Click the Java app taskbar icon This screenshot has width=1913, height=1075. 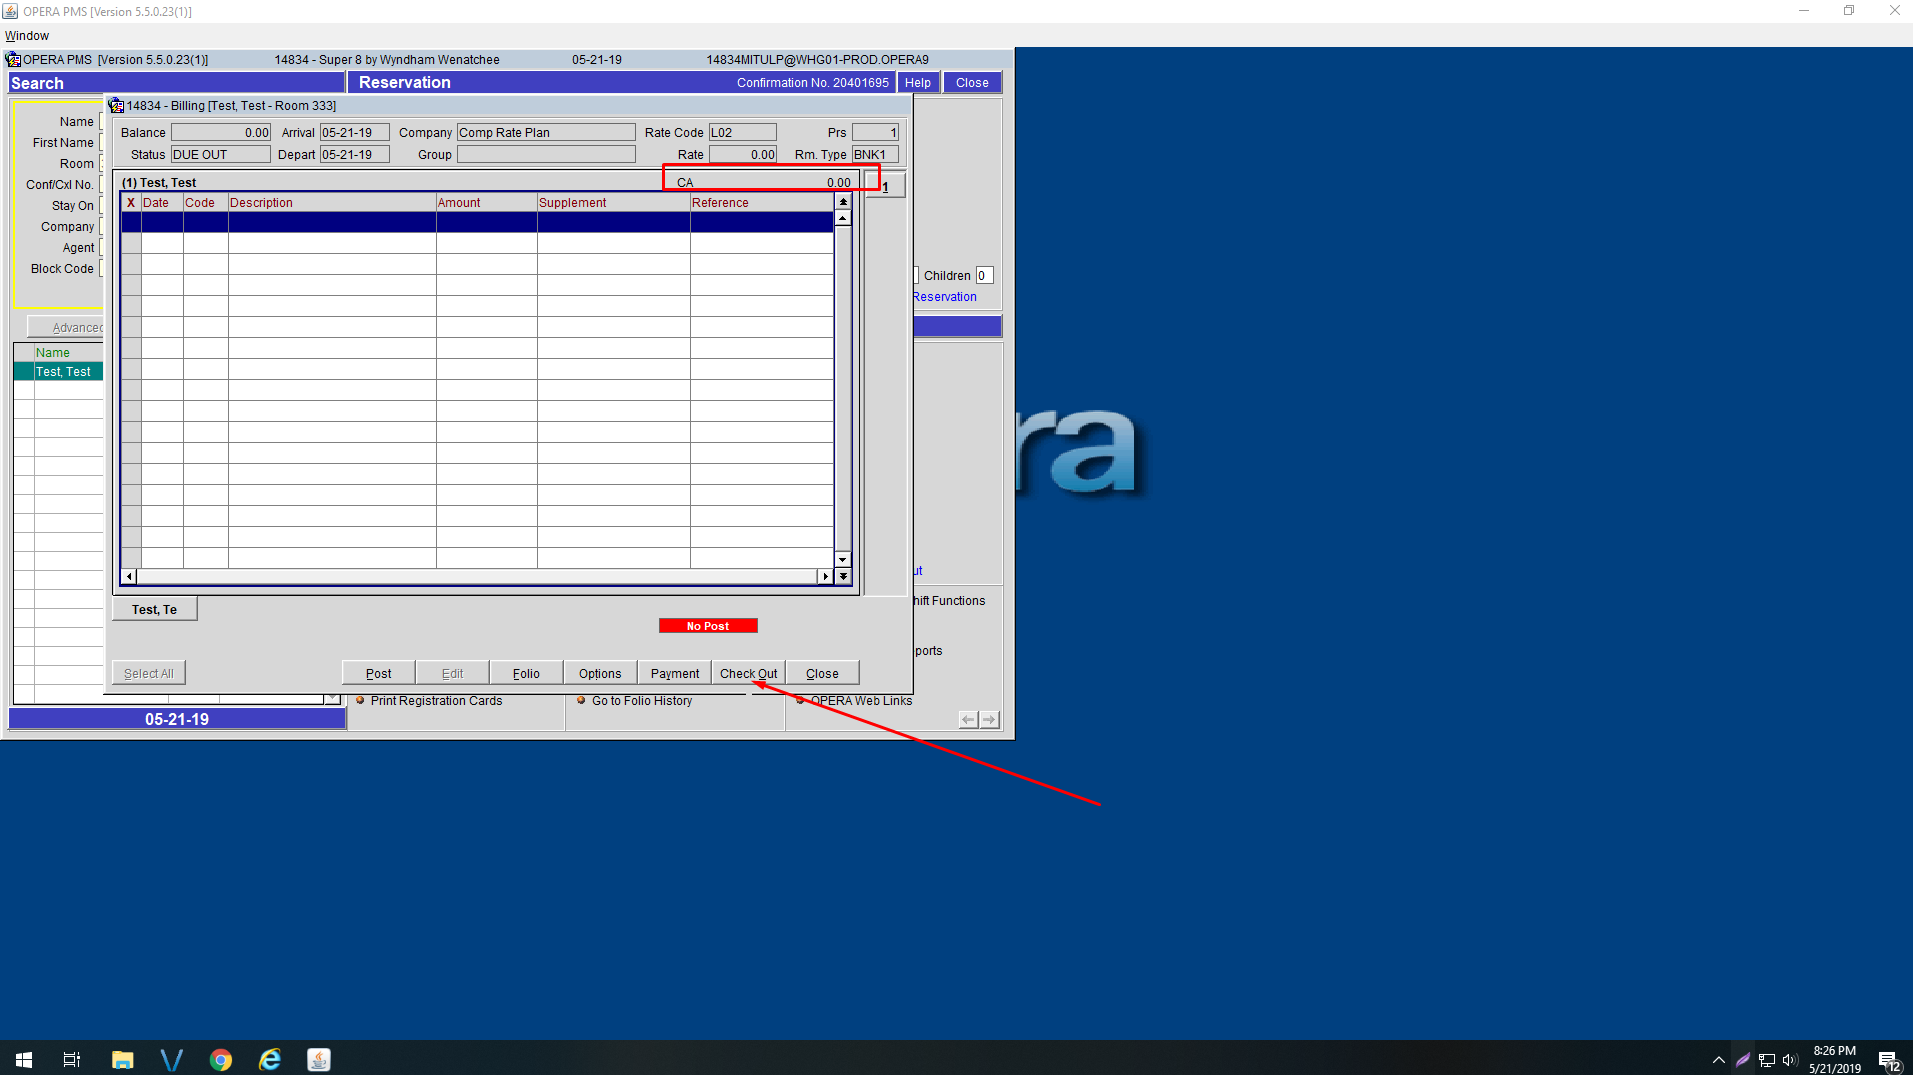point(319,1060)
